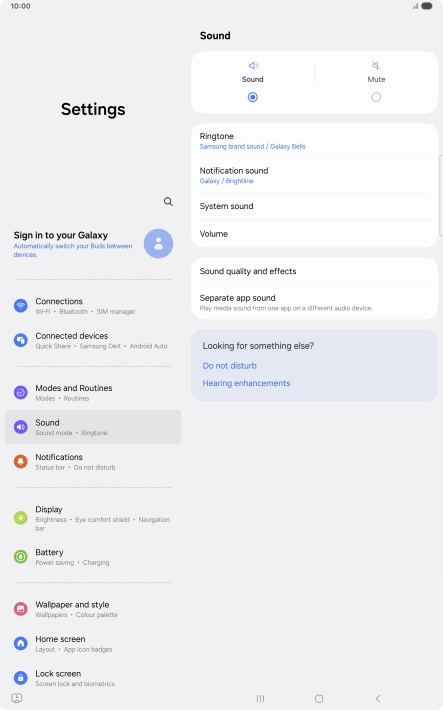Open the Volume settings entry
The height and width of the screenshot is (710, 443).
pos(314,234)
